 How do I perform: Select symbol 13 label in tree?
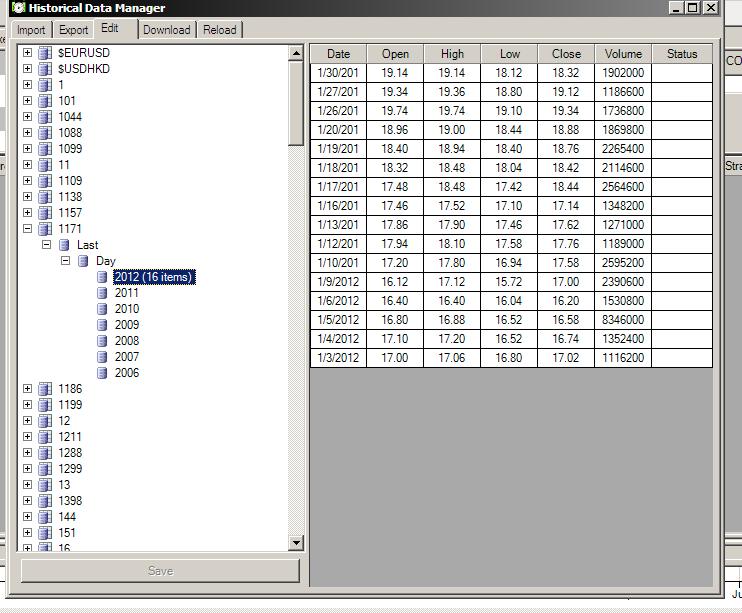click(x=64, y=485)
